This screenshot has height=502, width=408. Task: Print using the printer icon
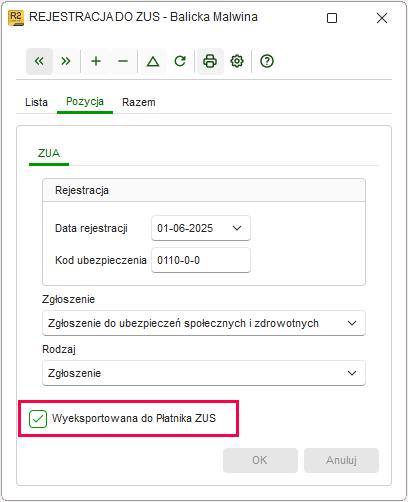pos(210,61)
